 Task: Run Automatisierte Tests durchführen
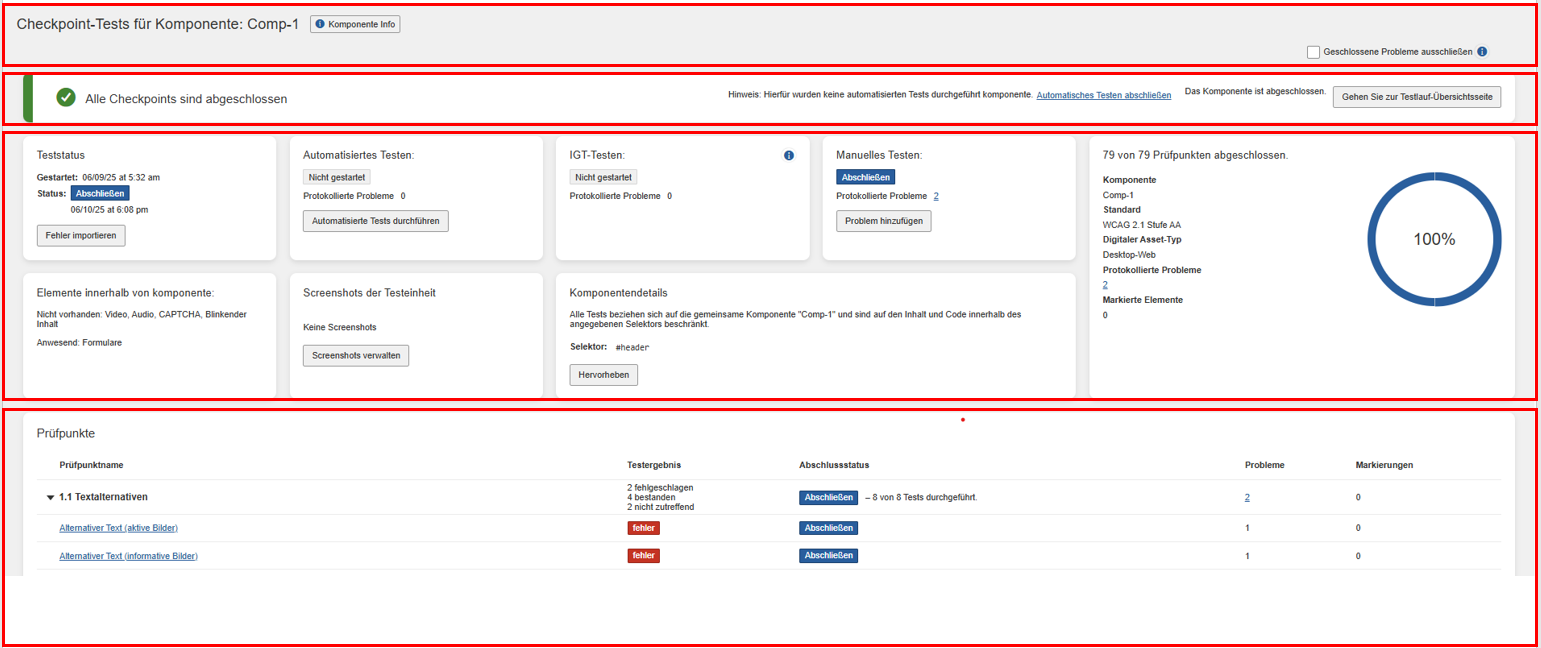(x=376, y=221)
